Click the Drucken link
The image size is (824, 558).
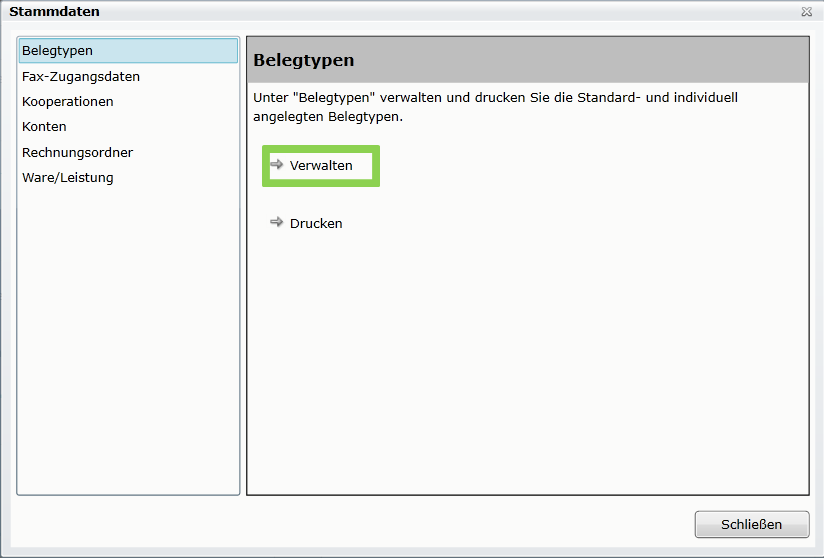316,223
